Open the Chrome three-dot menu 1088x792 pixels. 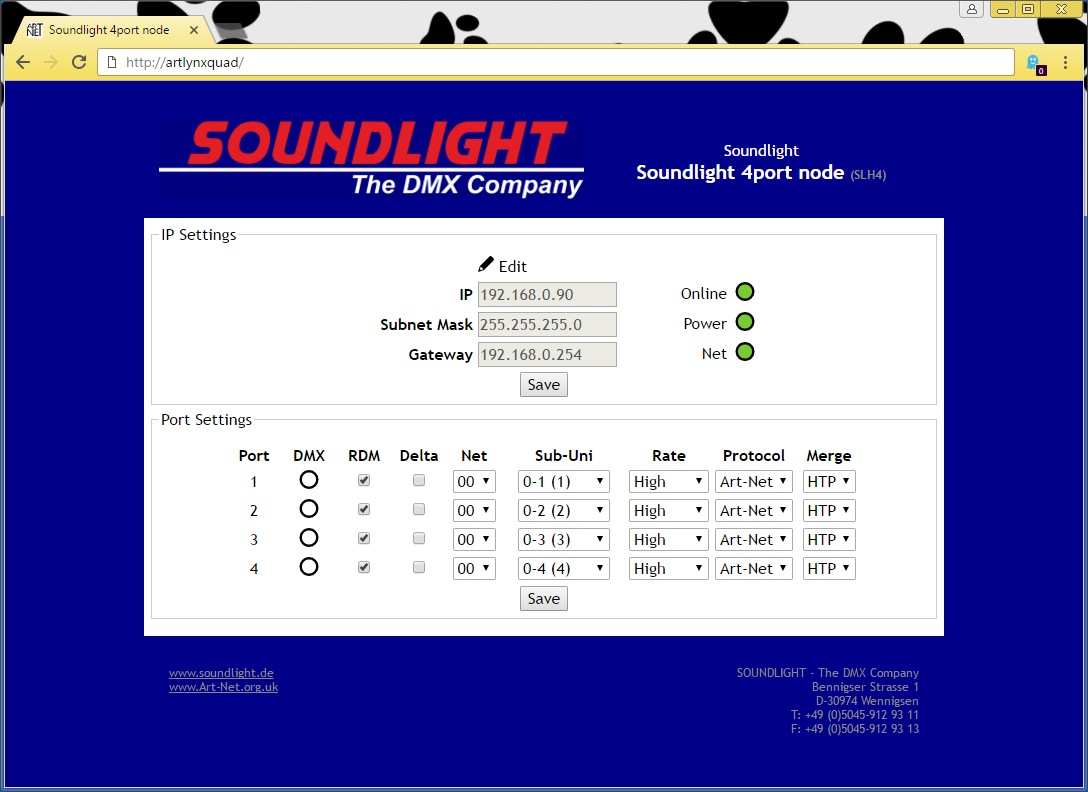[x=1065, y=63]
